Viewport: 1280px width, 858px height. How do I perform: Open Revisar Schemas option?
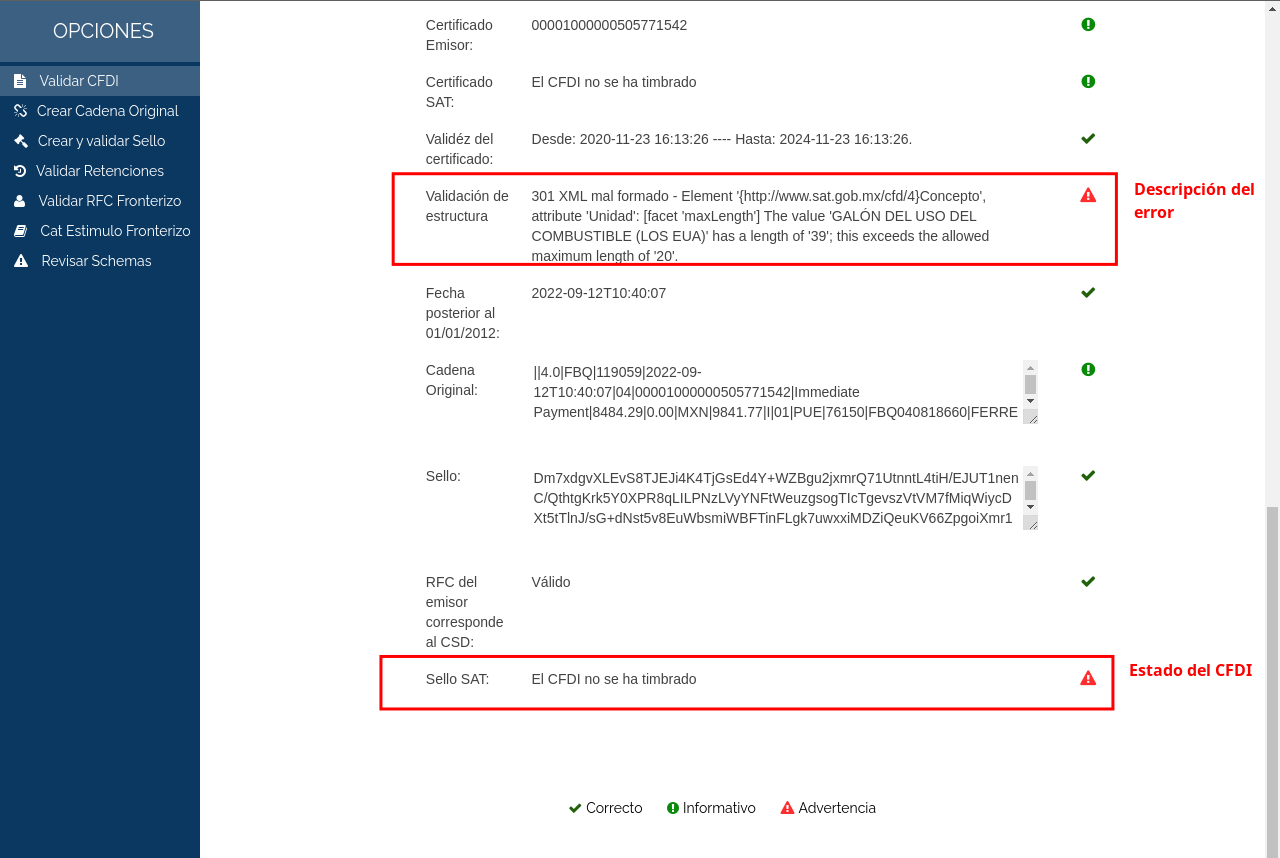(100, 261)
